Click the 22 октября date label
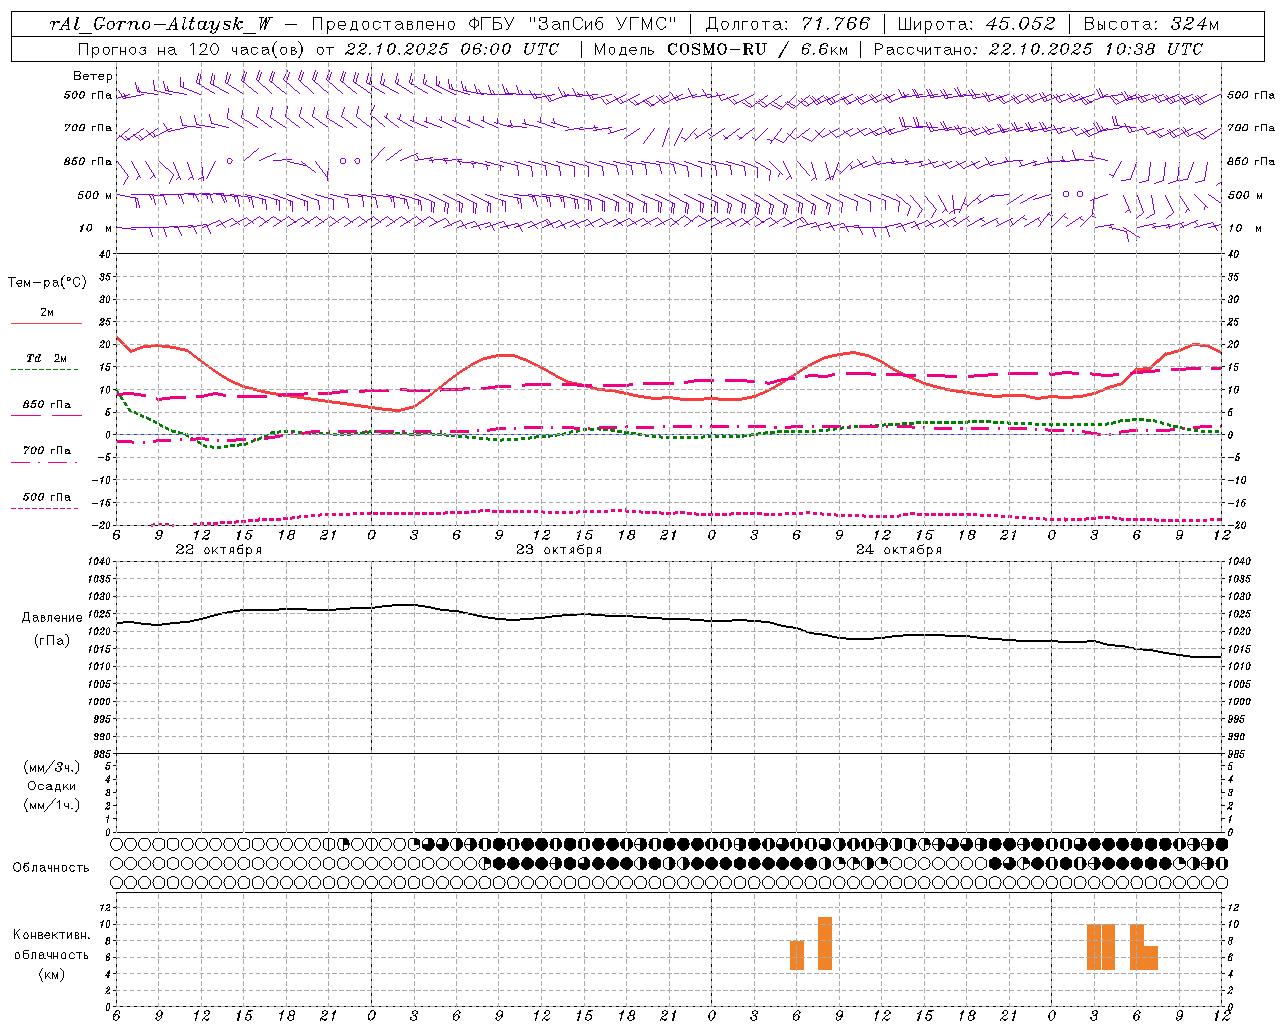Viewport: 1280px width, 1024px height. tap(219, 550)
